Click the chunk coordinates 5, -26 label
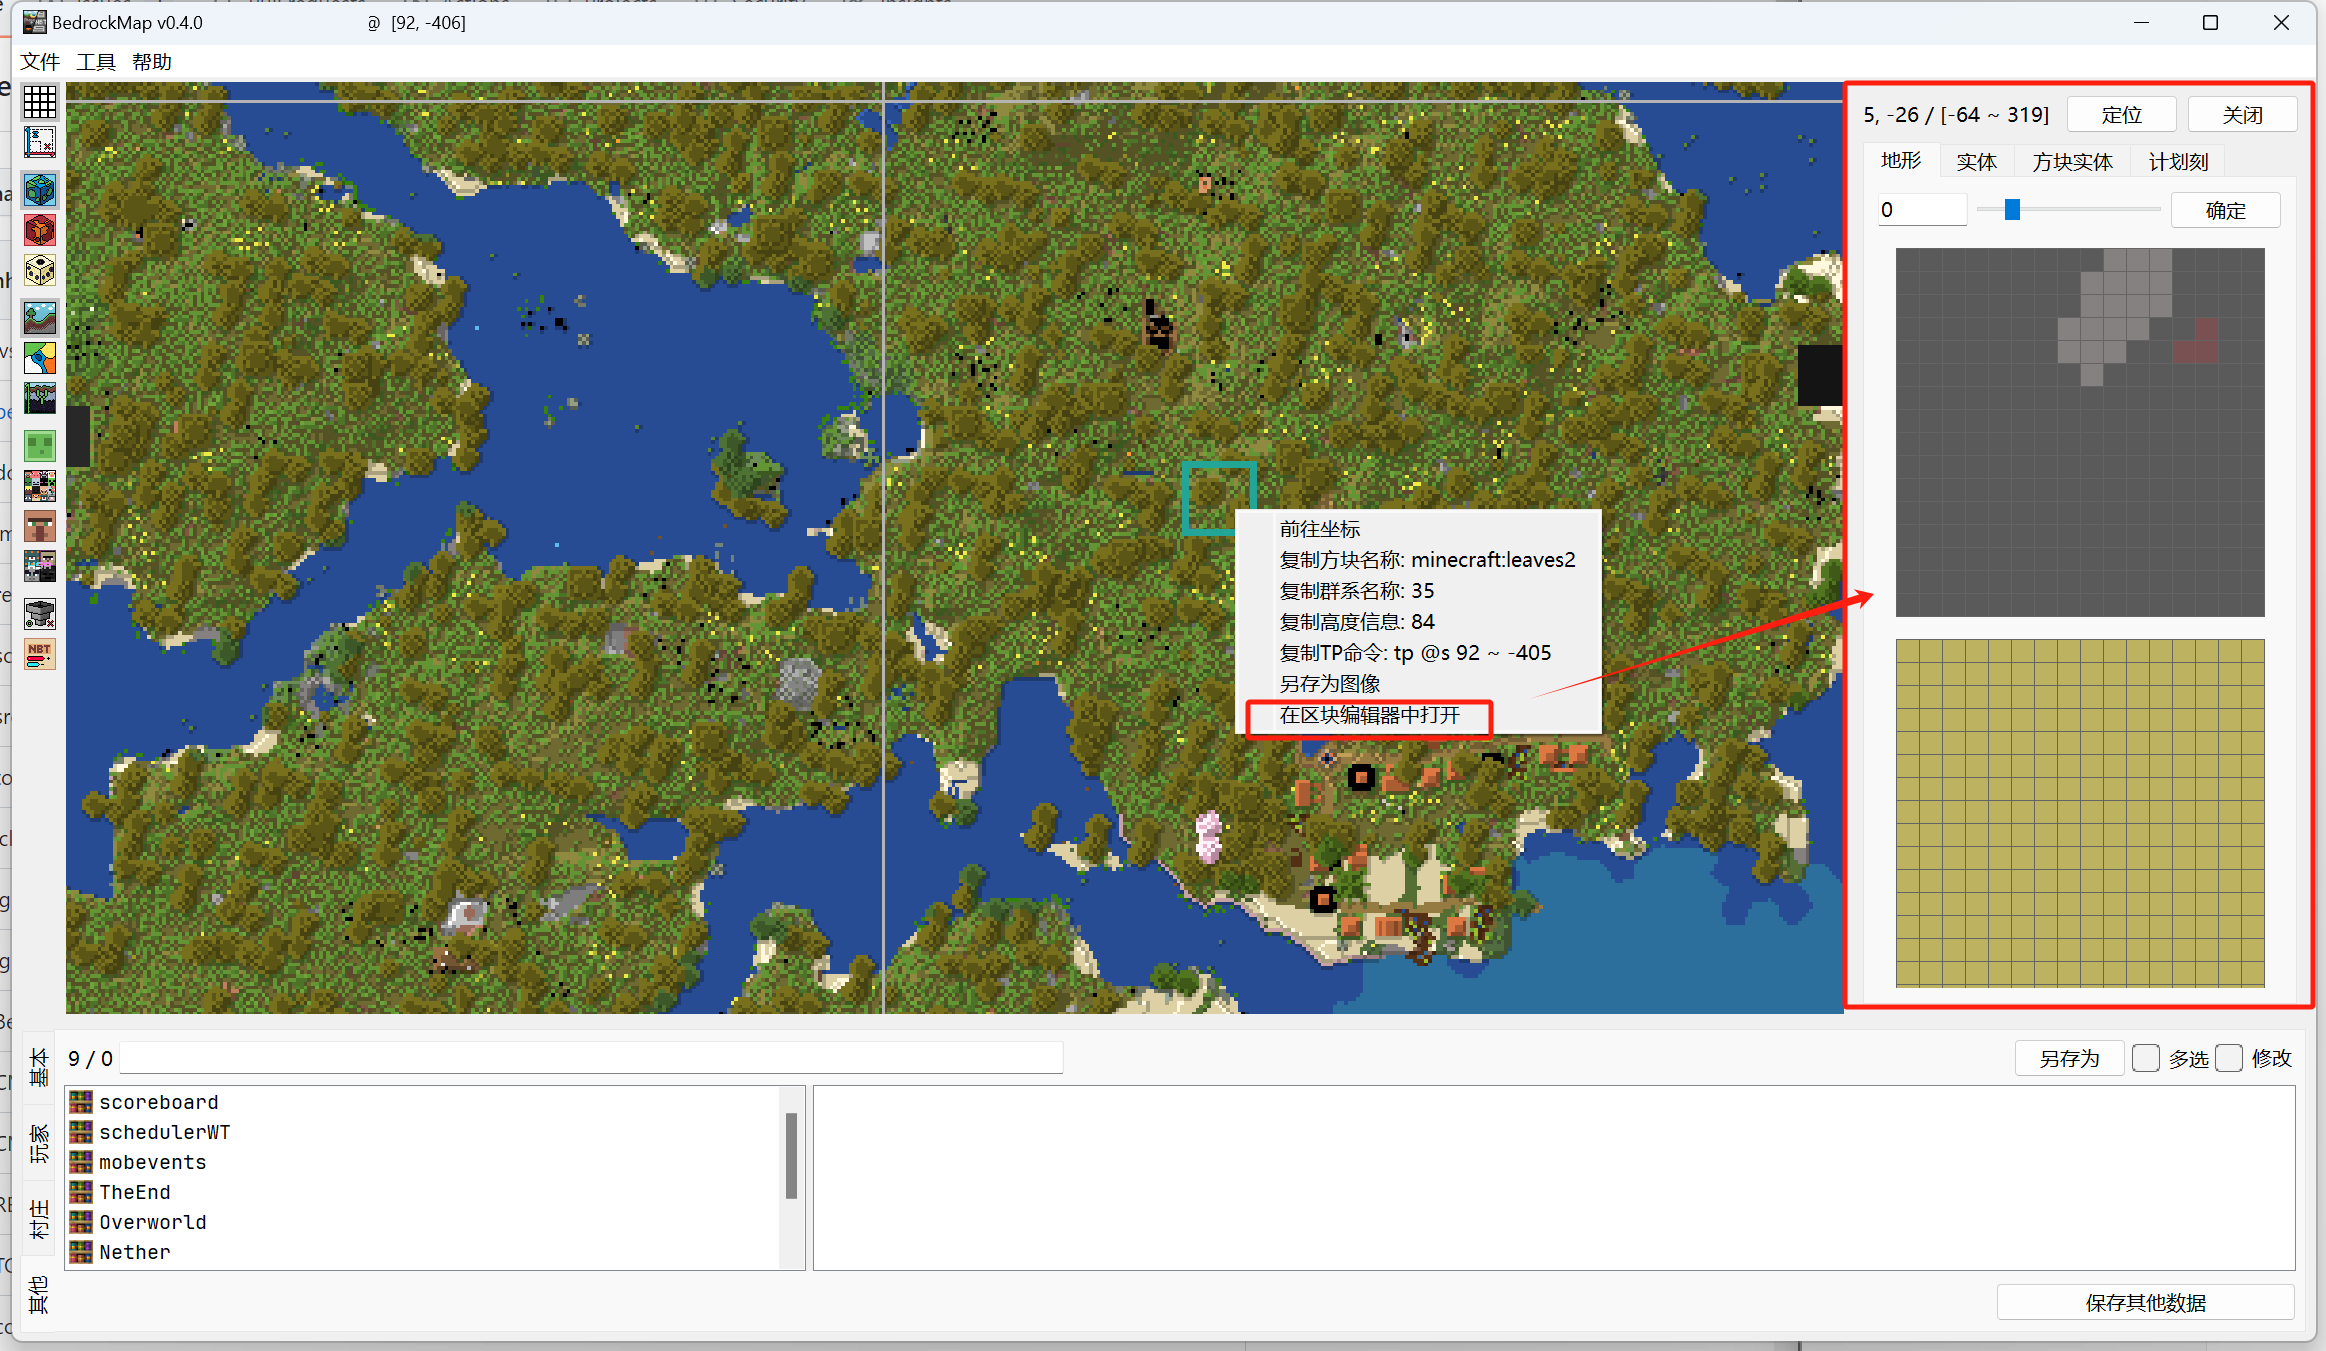Viewport: 2326px width, 1351px height. pyautogui.click(x=1956, y=115)
